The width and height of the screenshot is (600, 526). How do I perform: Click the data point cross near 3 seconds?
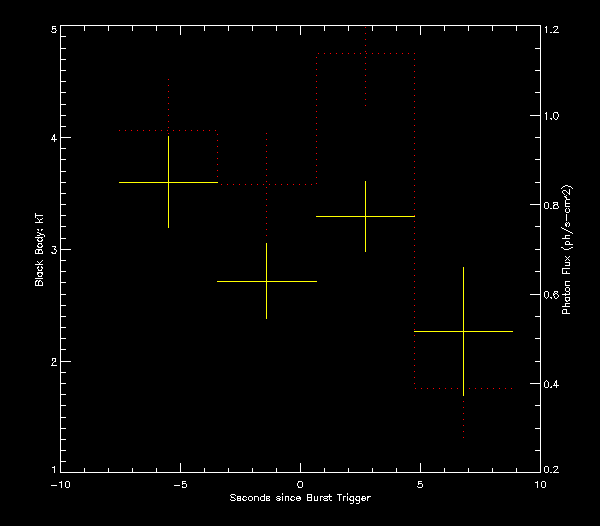pos(365,216)
